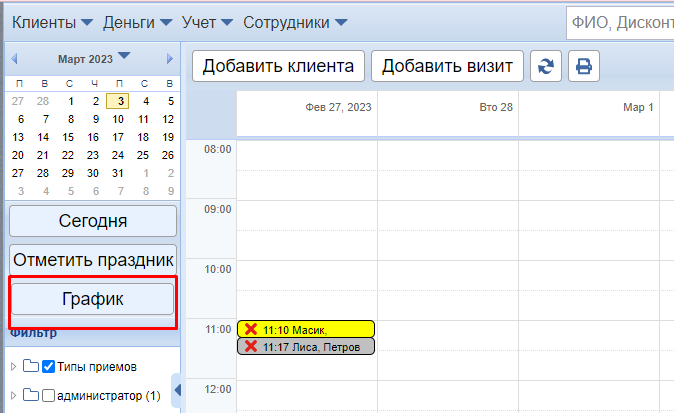
Task: Open the 11:17 Лиса, Петров appointment
Action: coord(306,346)
